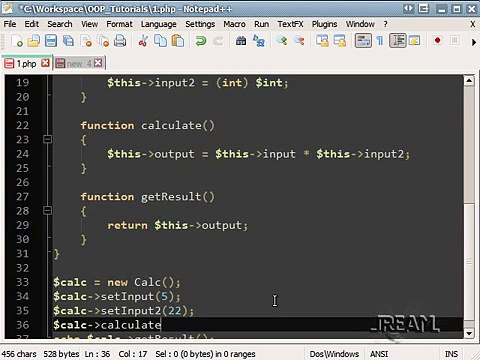Open the Window menu
The width and height of the screenshot is (480, 360).
click(360, 24)
